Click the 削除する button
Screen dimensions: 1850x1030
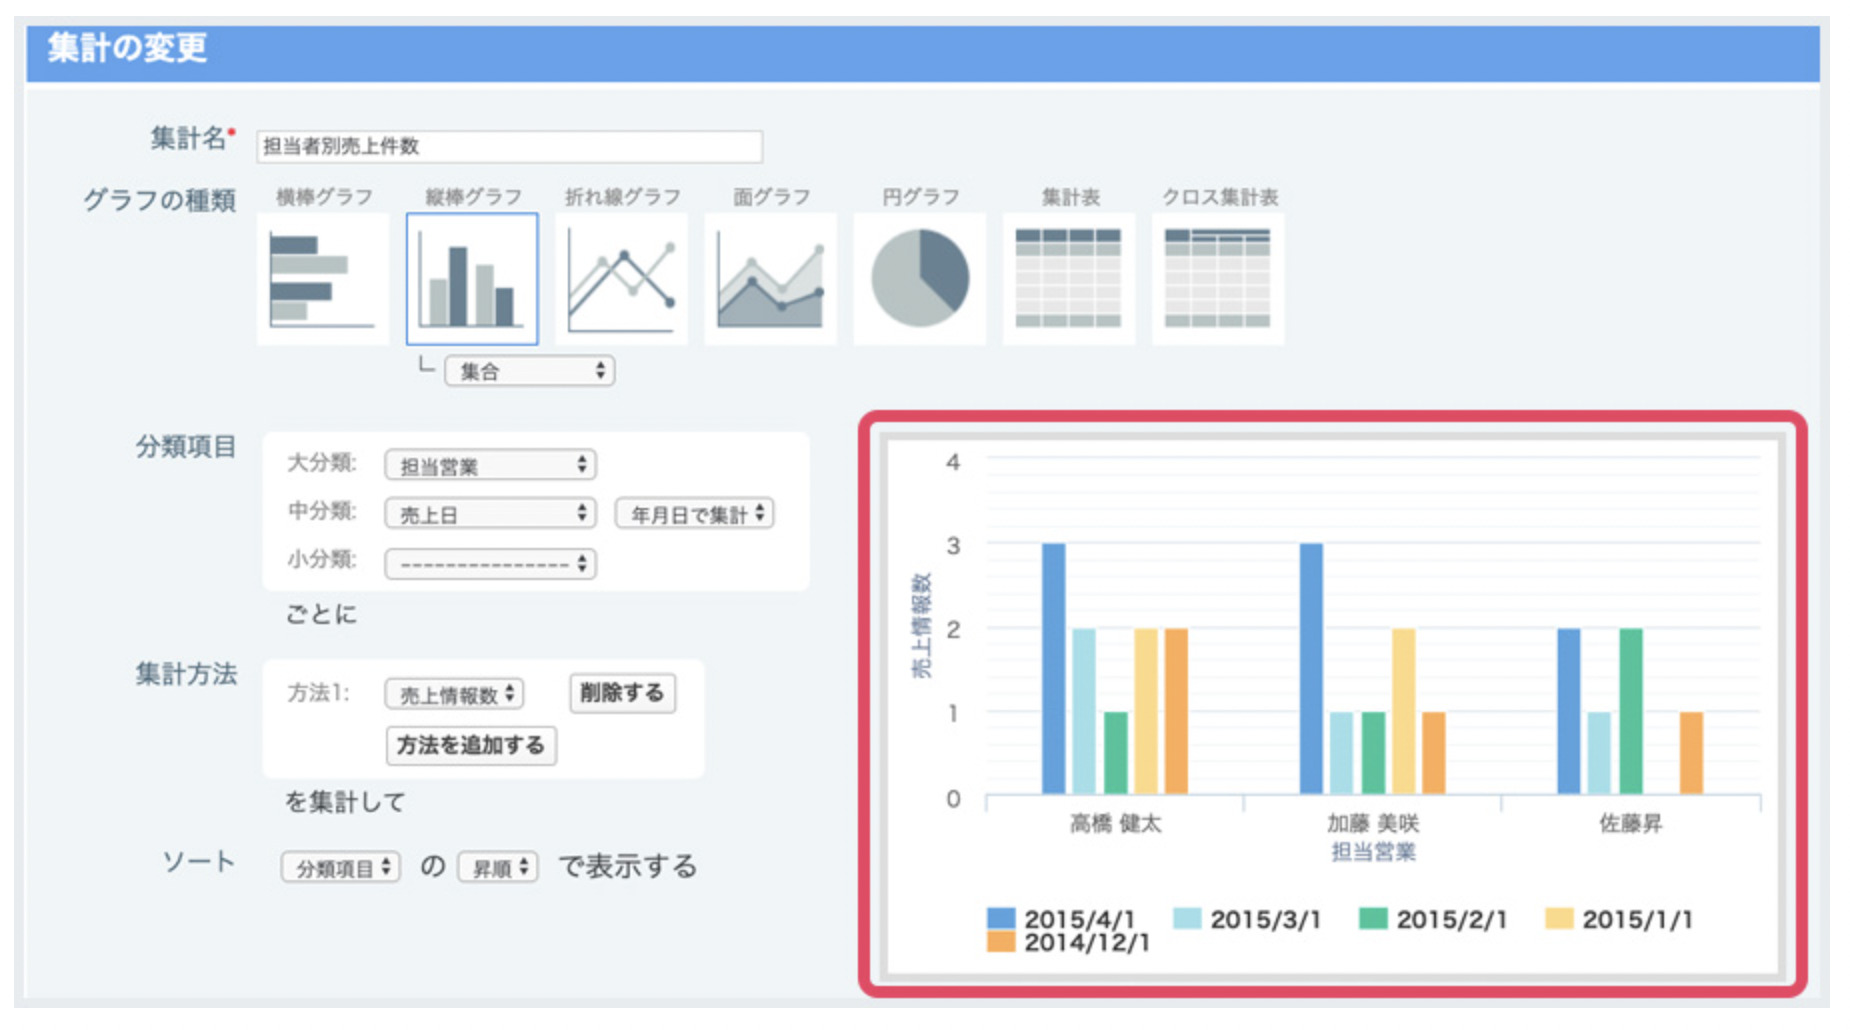coord(622,693)
